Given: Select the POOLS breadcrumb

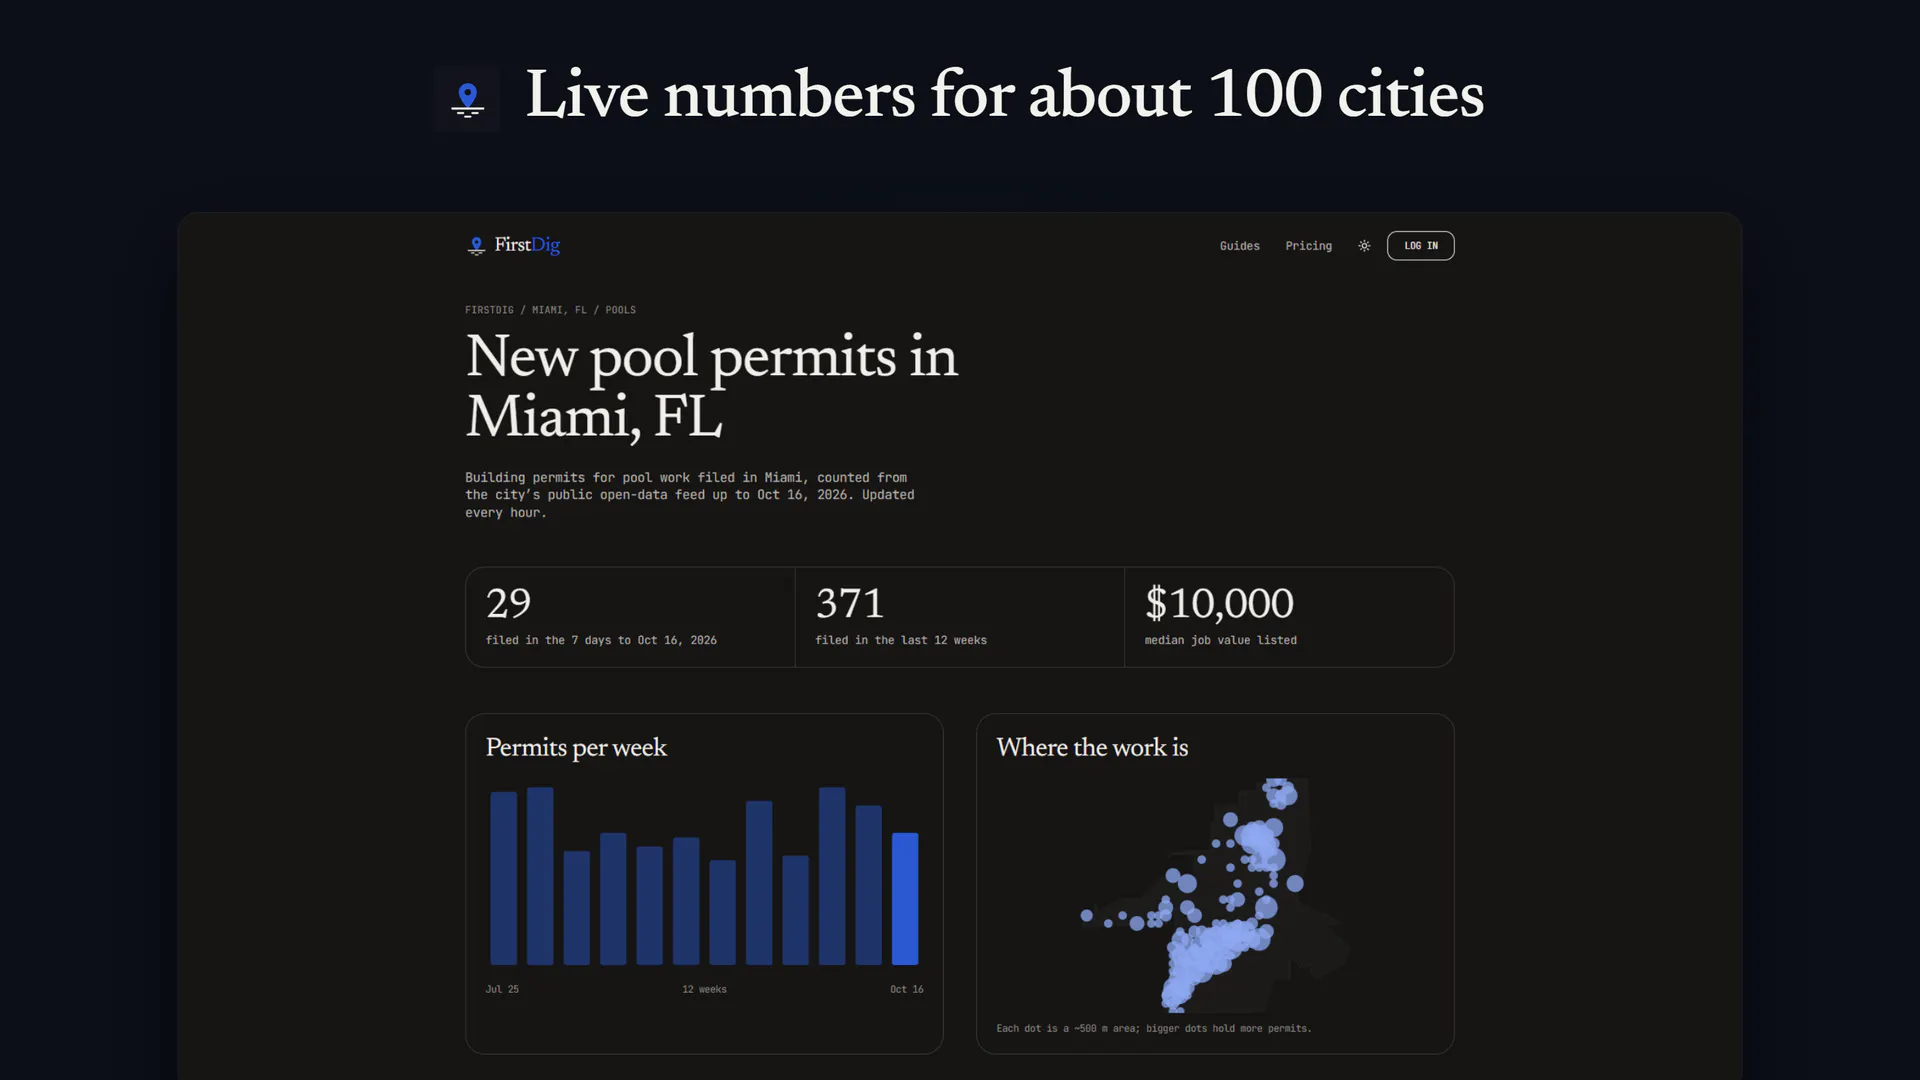Looking at the screenshot, I should tap(620, 310).
